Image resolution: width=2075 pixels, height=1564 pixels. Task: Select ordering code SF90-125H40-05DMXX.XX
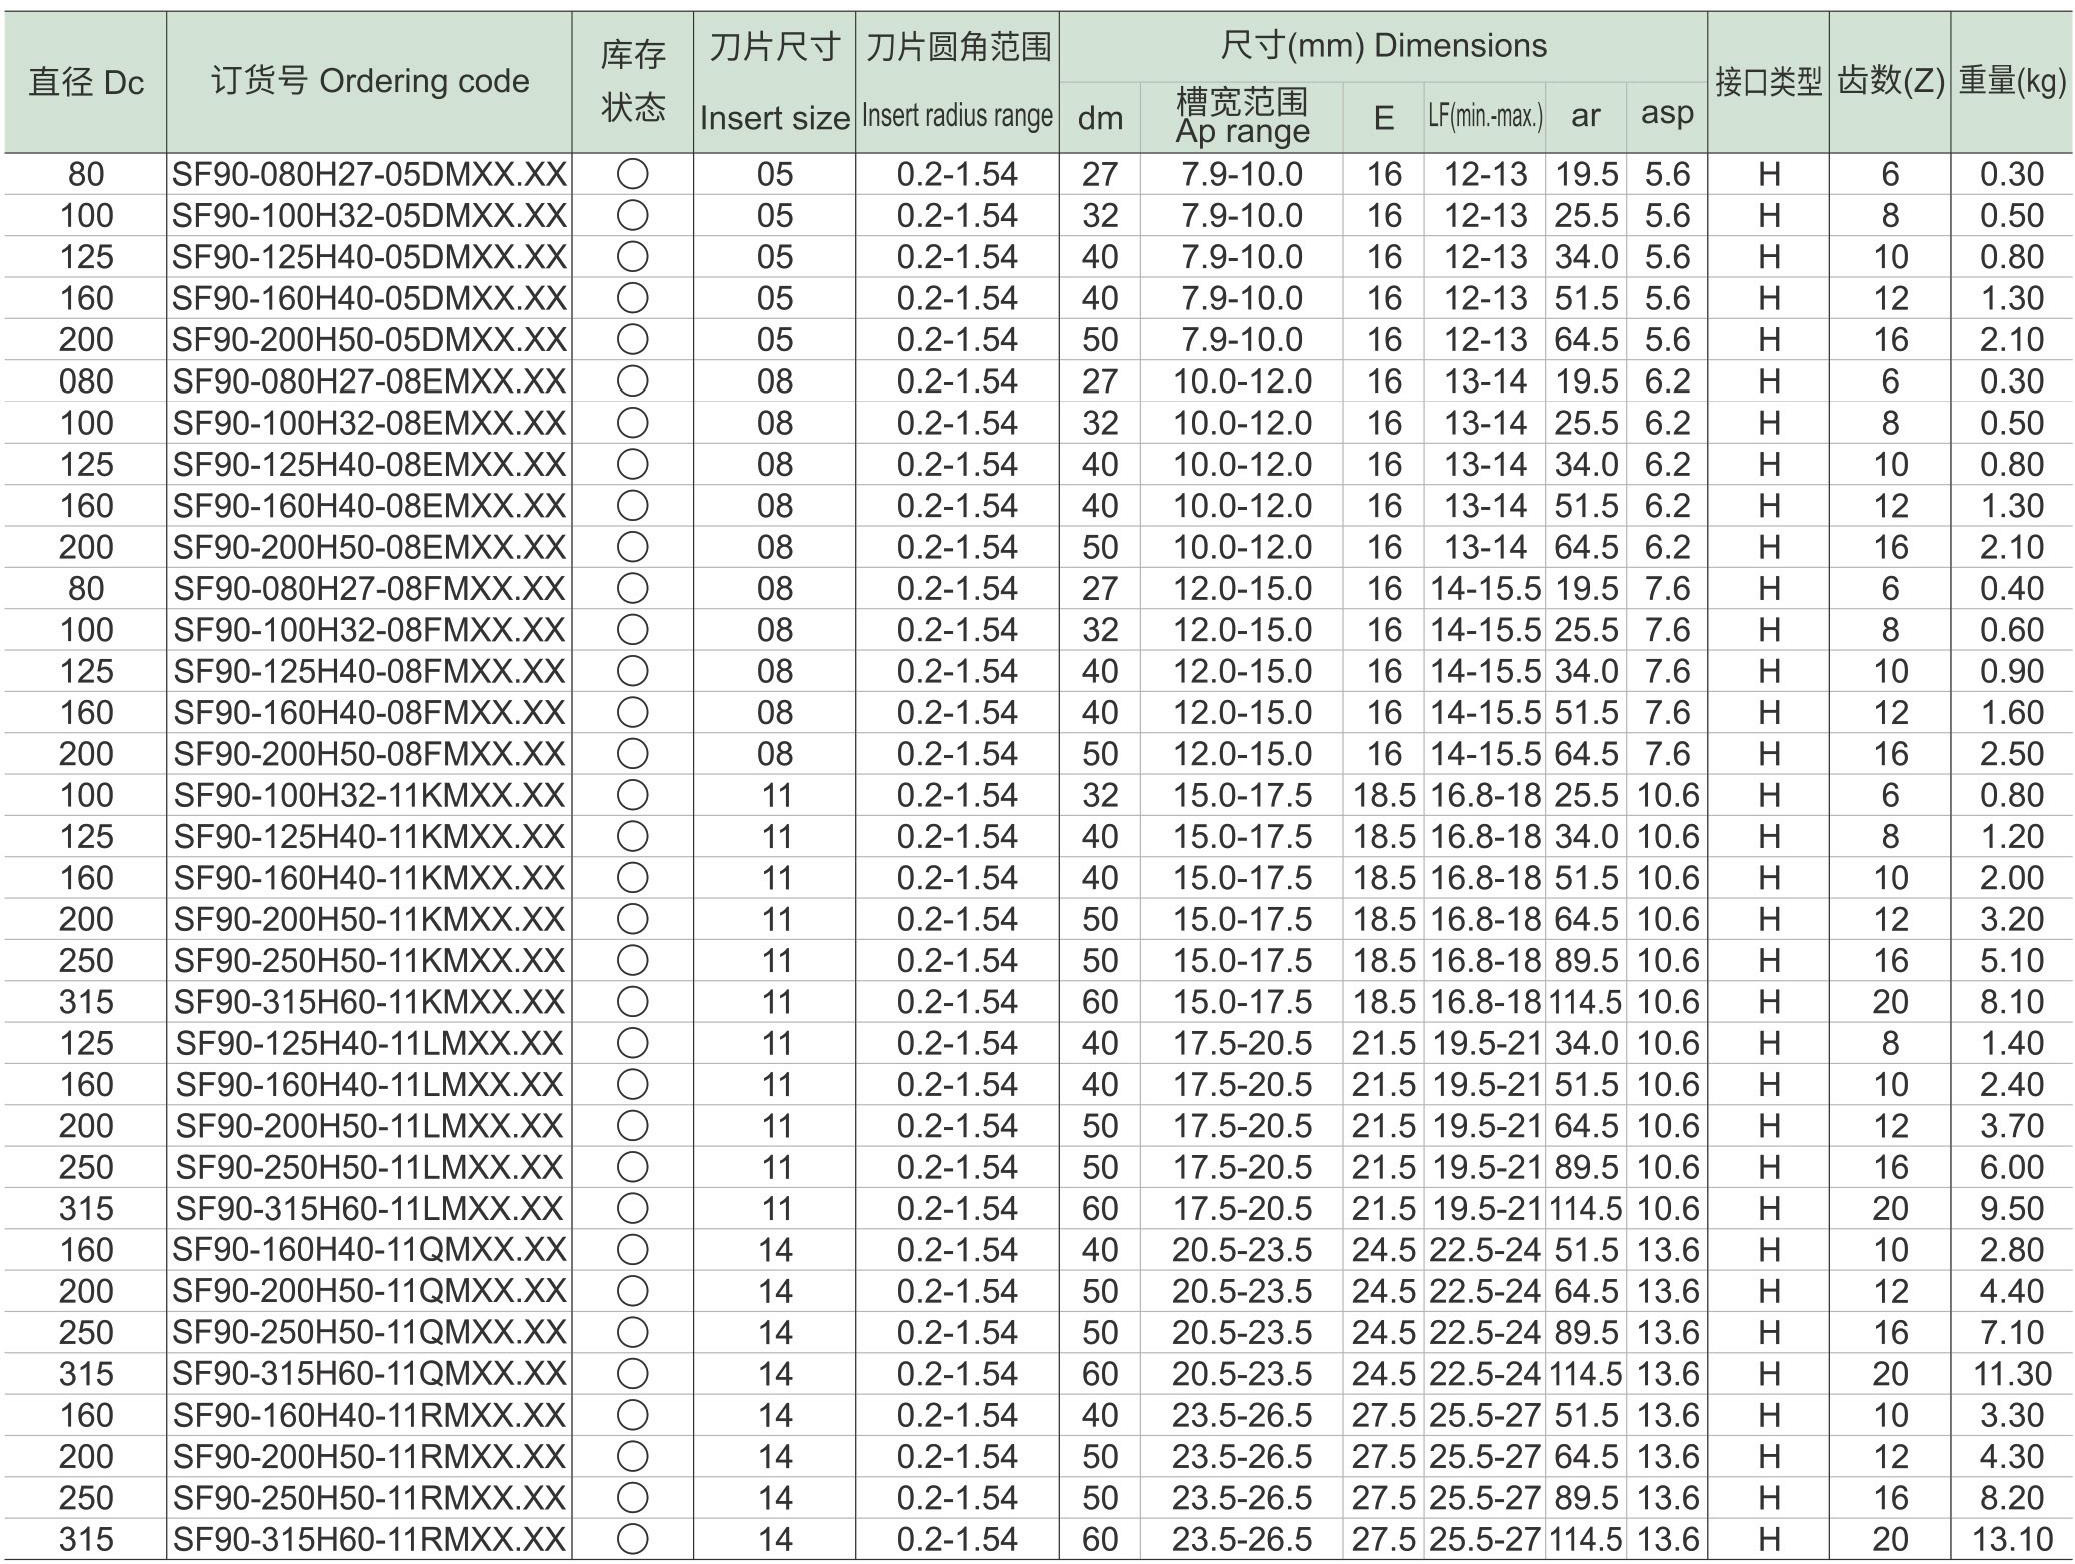pos(370,258)
